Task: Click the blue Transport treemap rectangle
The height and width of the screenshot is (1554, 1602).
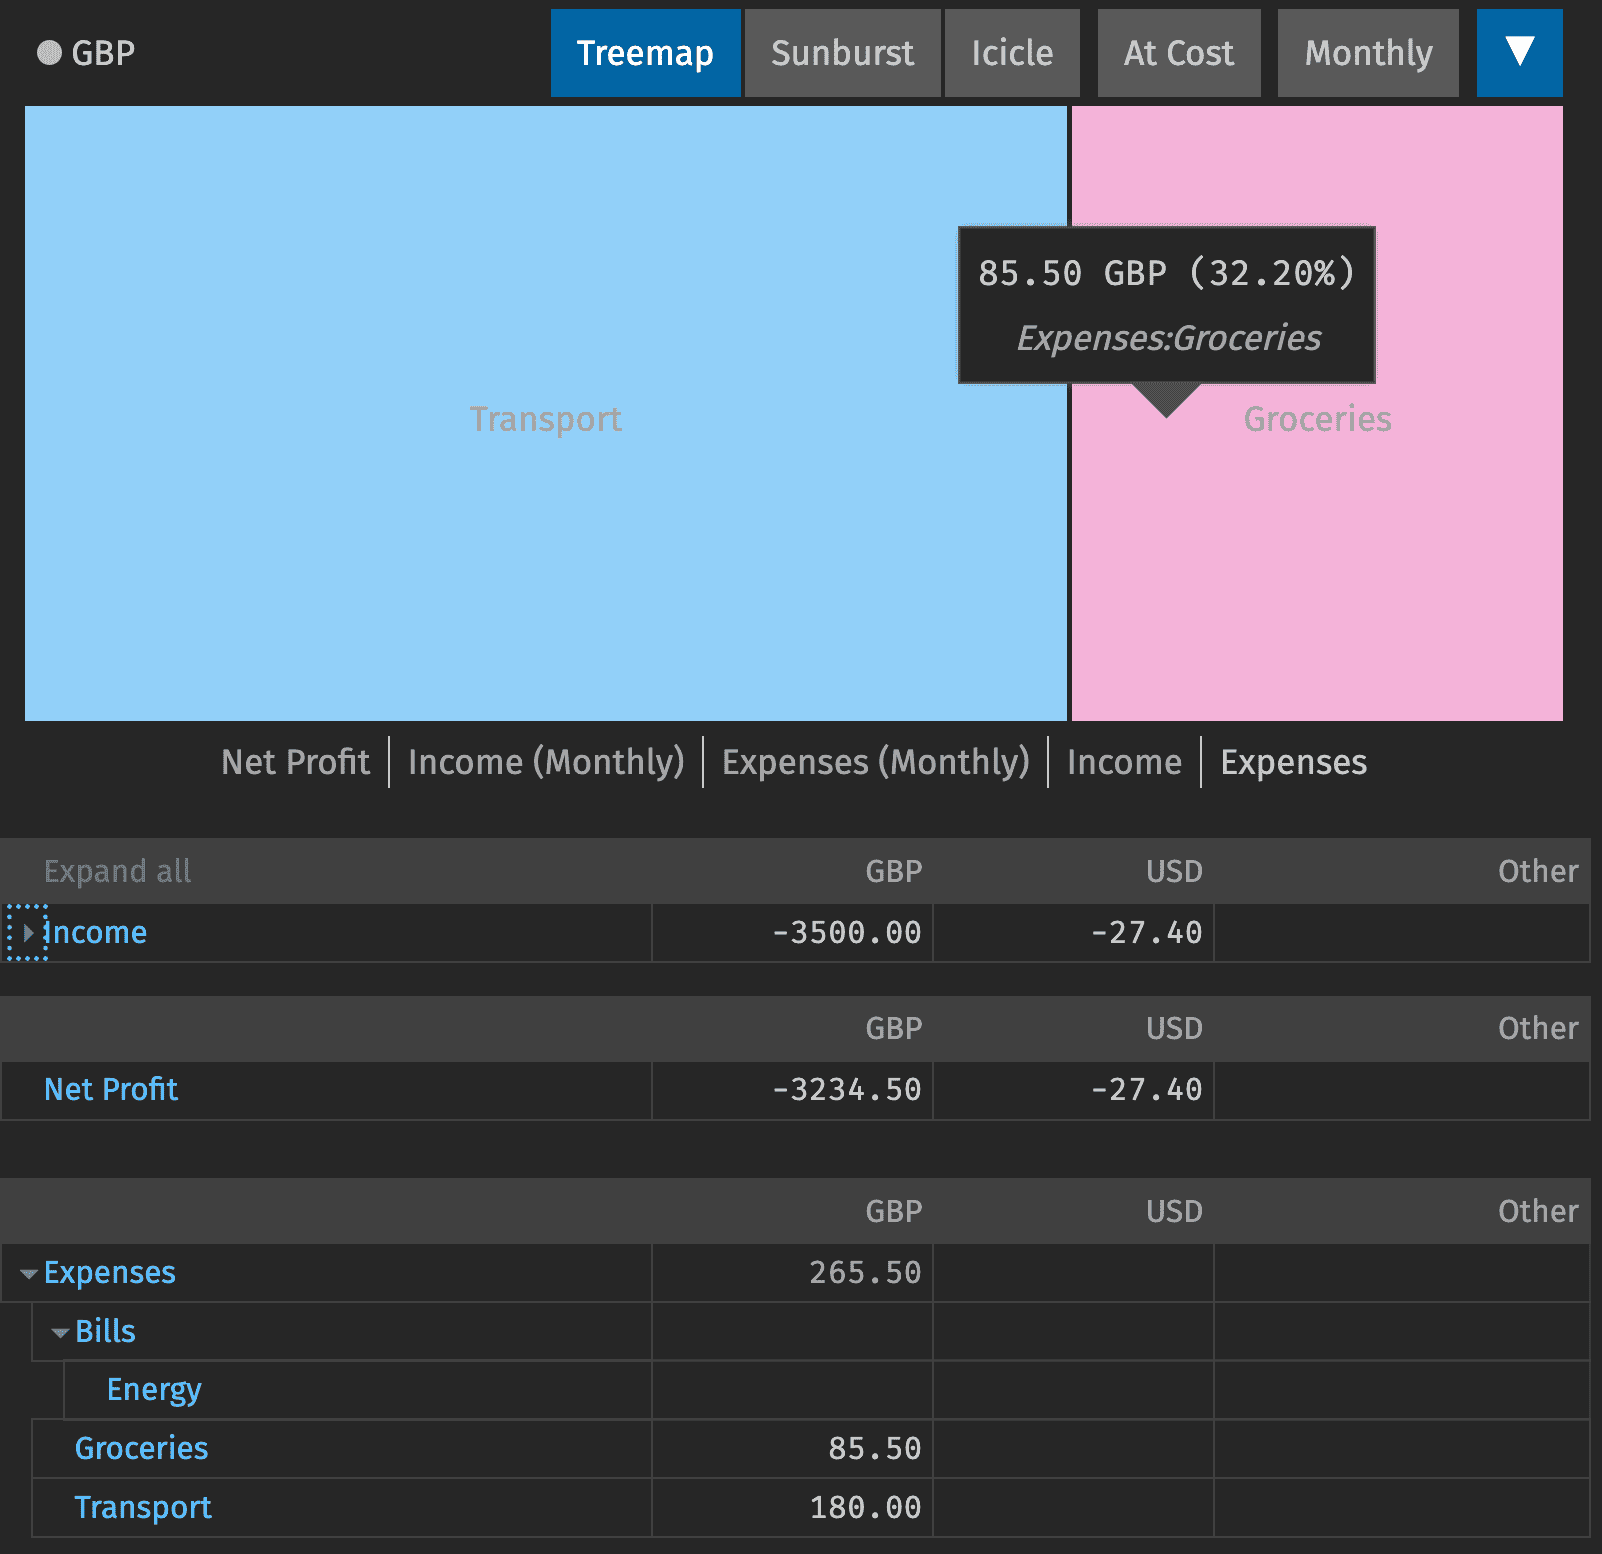Action: [x=545, y=418]
